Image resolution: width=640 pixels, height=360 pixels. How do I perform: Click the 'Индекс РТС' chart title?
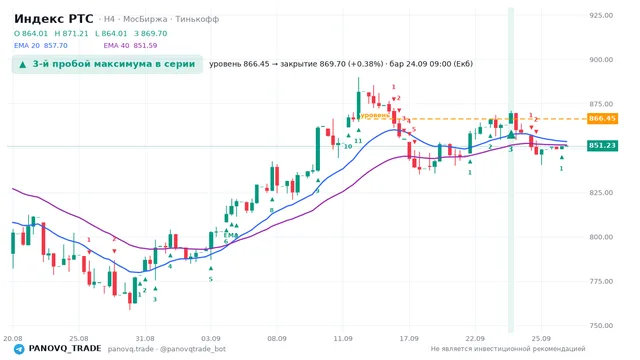[53, 19]
